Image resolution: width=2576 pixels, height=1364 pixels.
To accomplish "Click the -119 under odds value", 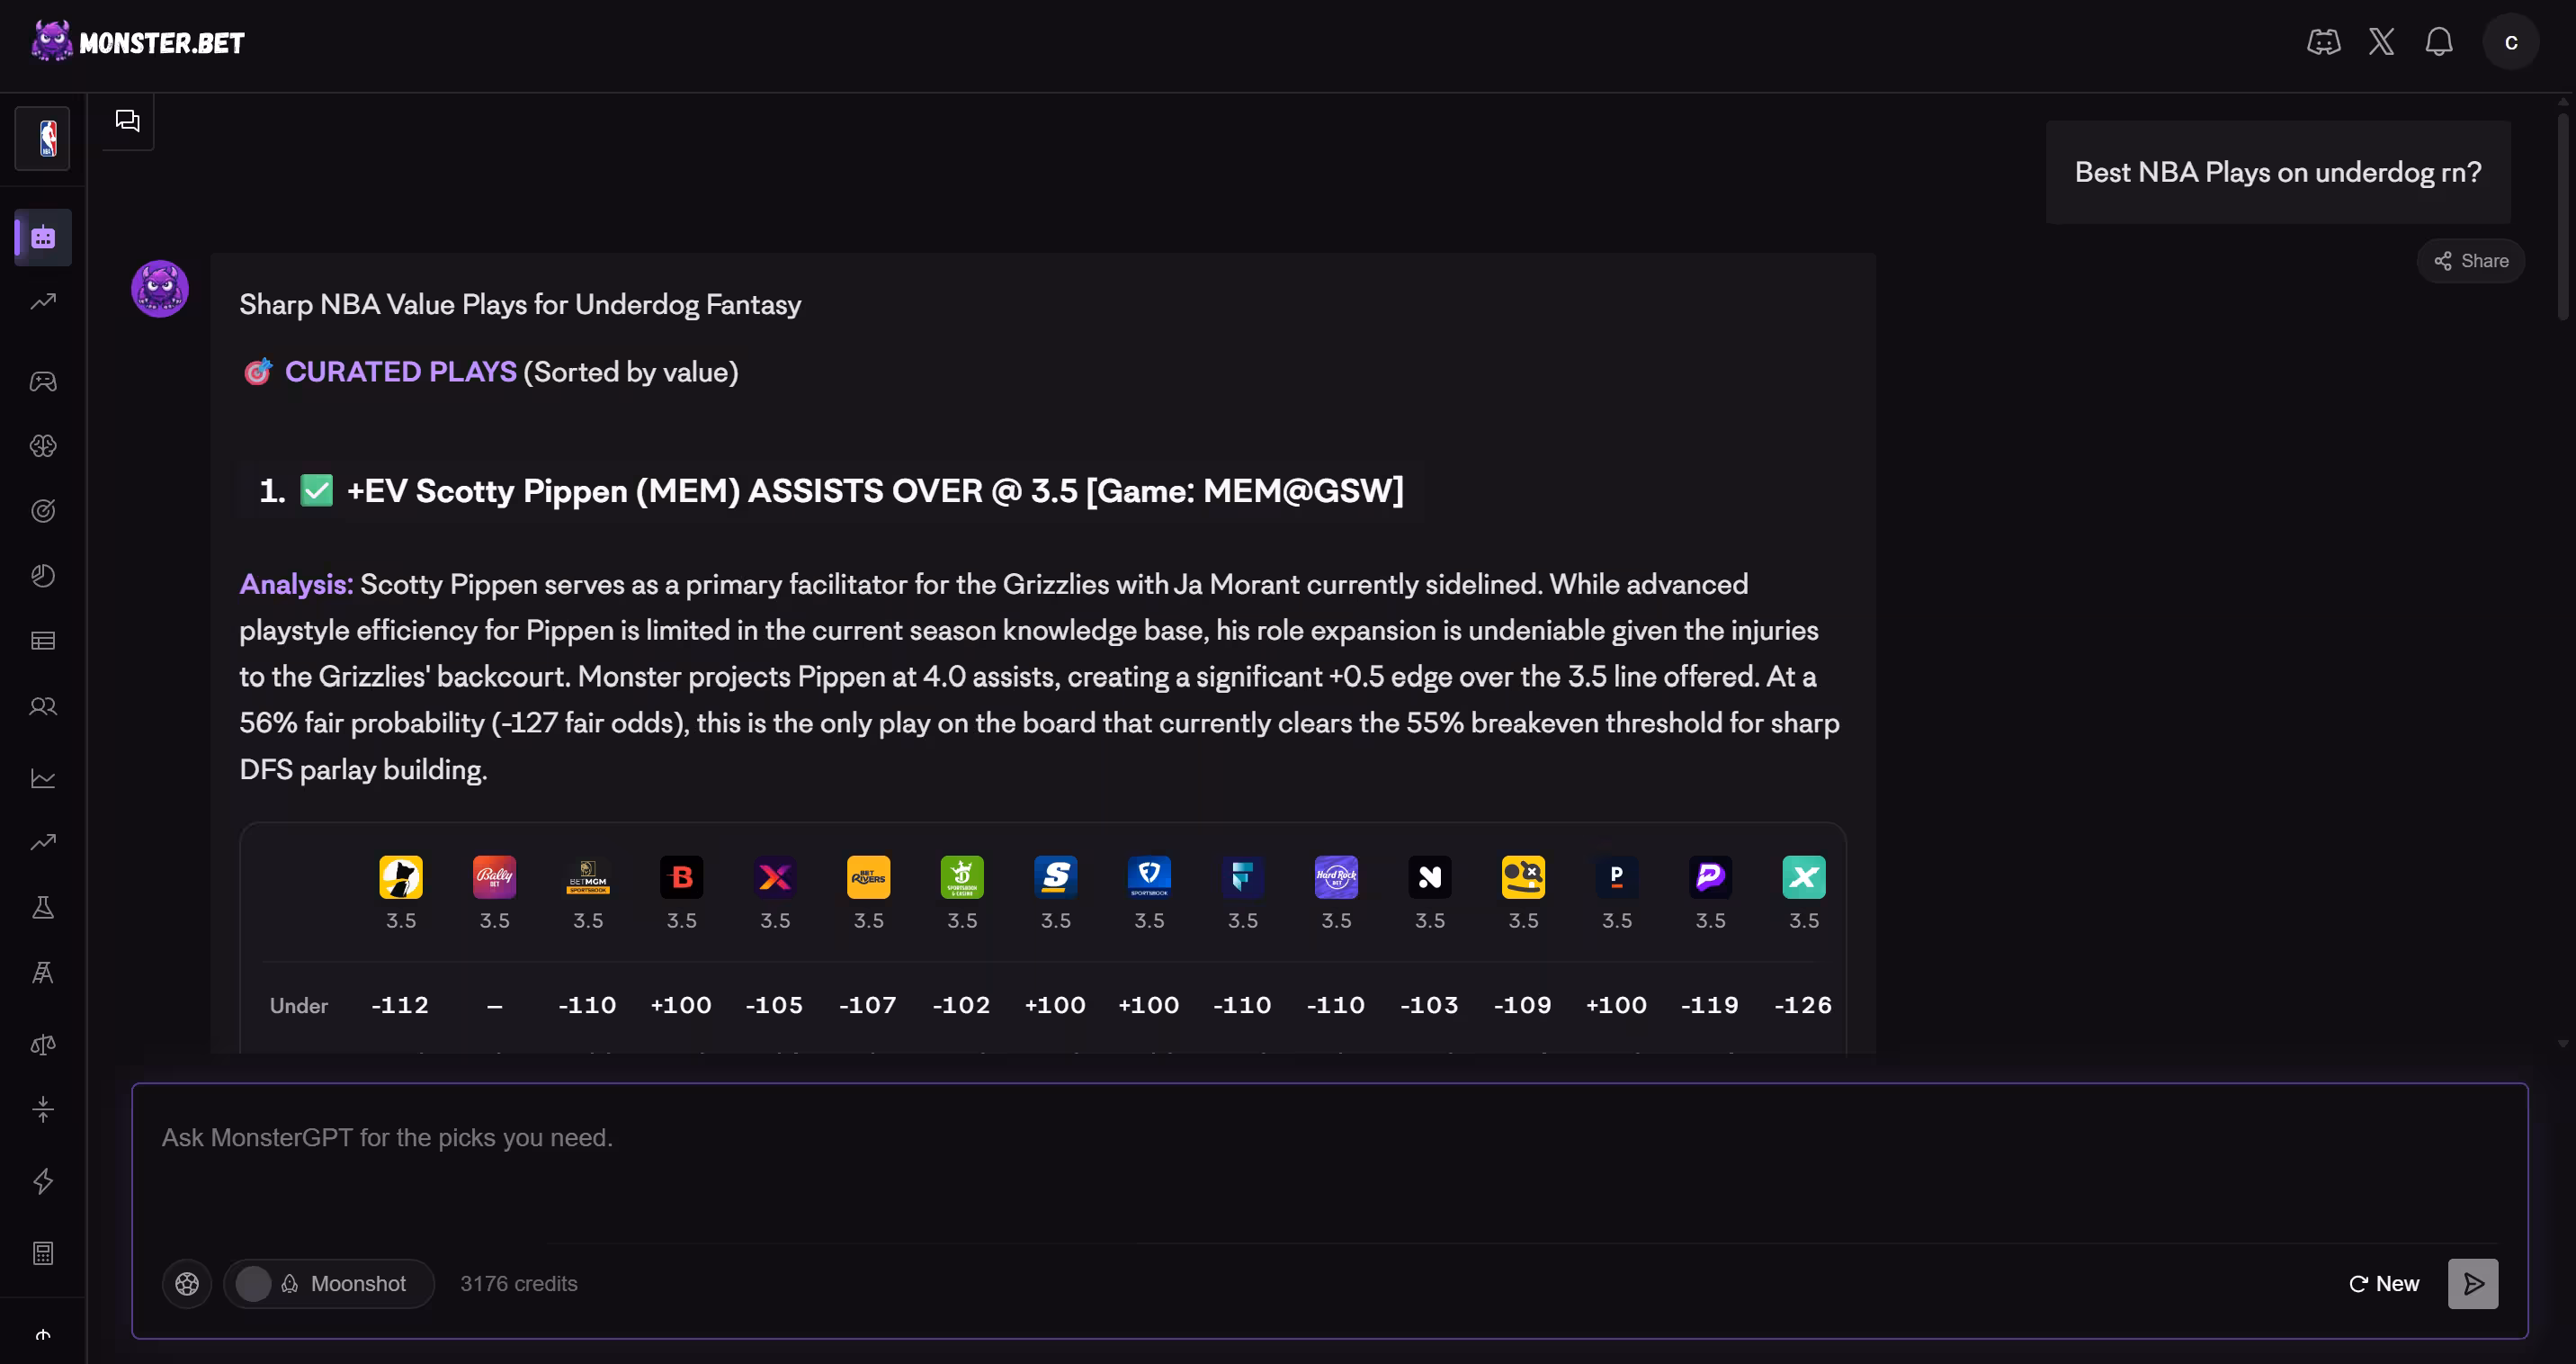I will tap(1710, 1004).
